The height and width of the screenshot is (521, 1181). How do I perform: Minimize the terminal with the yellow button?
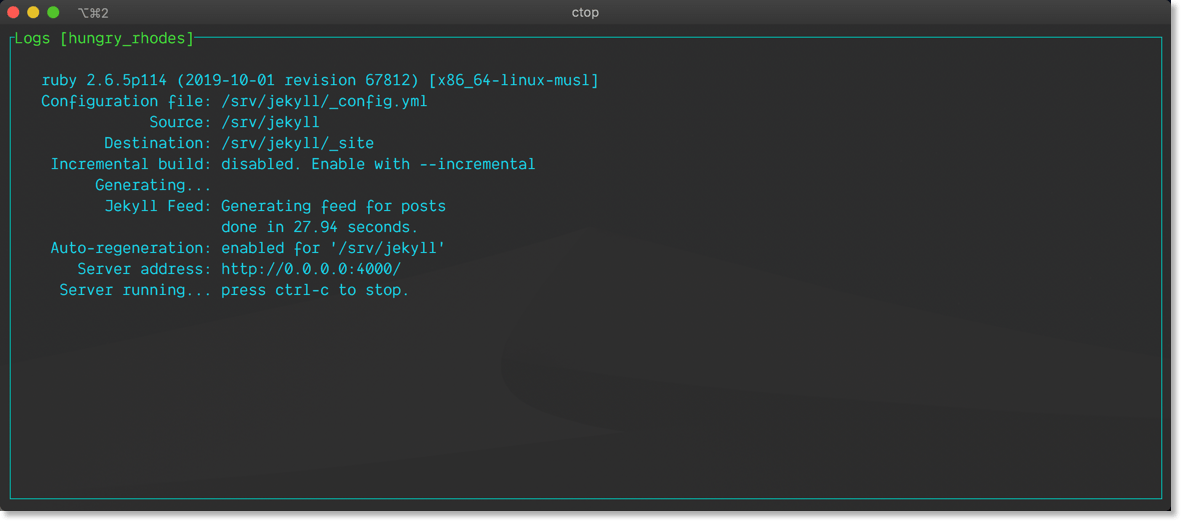tap(33, 12)
